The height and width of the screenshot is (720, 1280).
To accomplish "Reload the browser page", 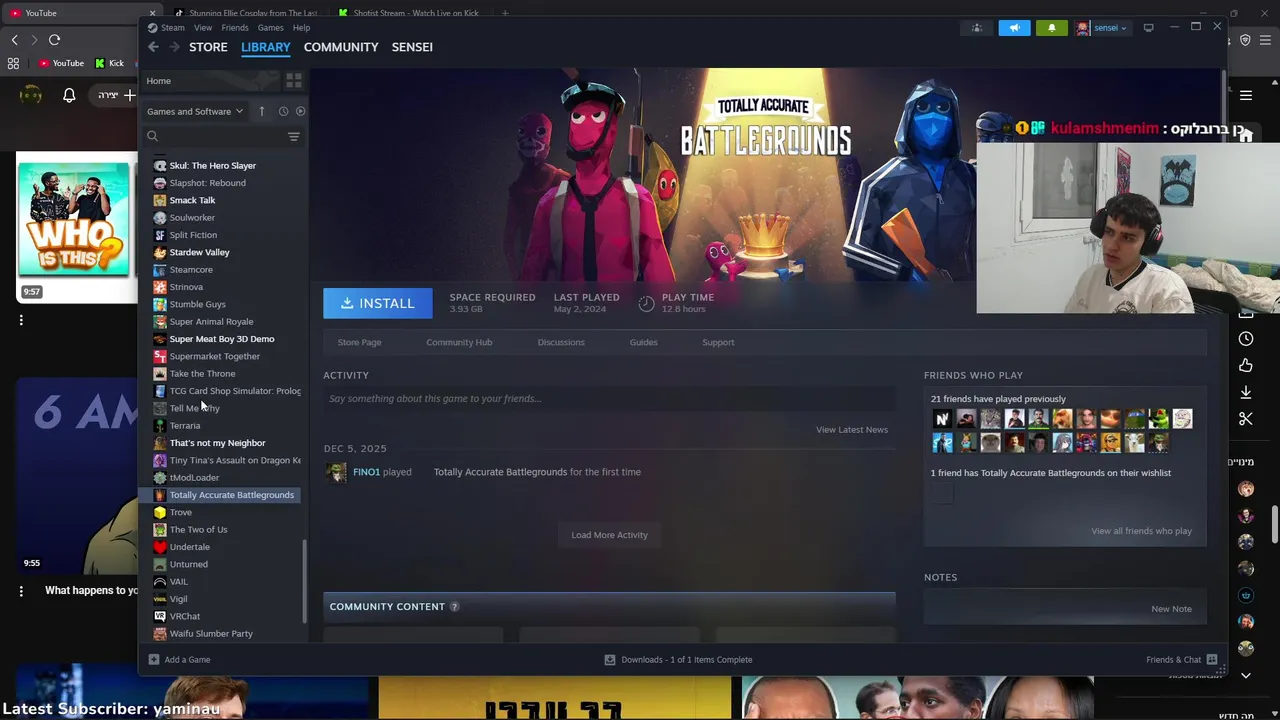I will pyautogui.click(x=54, y=39).
